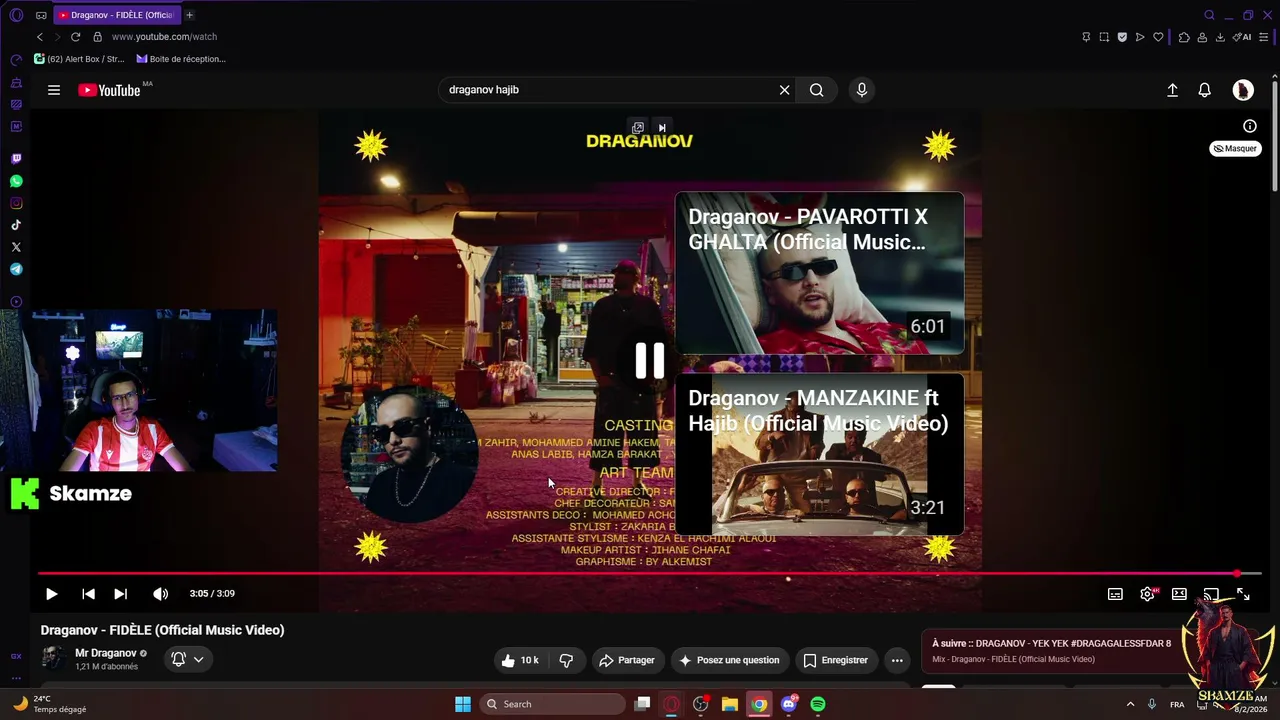Open more actions three-dot menu
1280x720 pixels.
click(897, 660)
